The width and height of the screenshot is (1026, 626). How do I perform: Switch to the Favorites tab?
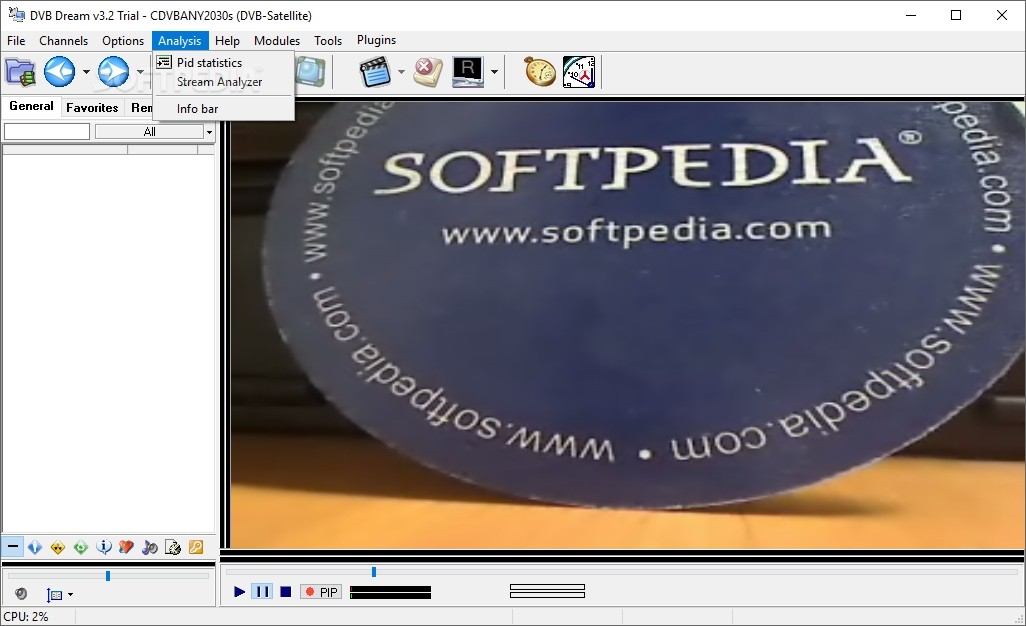tap(92, 107)
